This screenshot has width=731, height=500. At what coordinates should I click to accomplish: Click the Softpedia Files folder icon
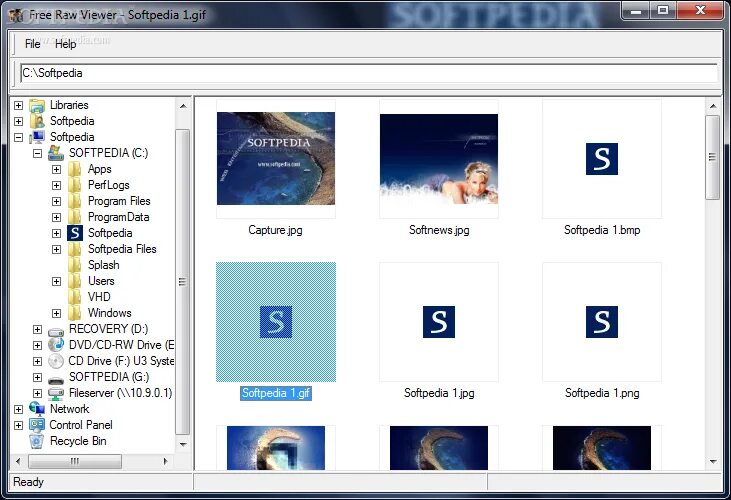[75, 249]
